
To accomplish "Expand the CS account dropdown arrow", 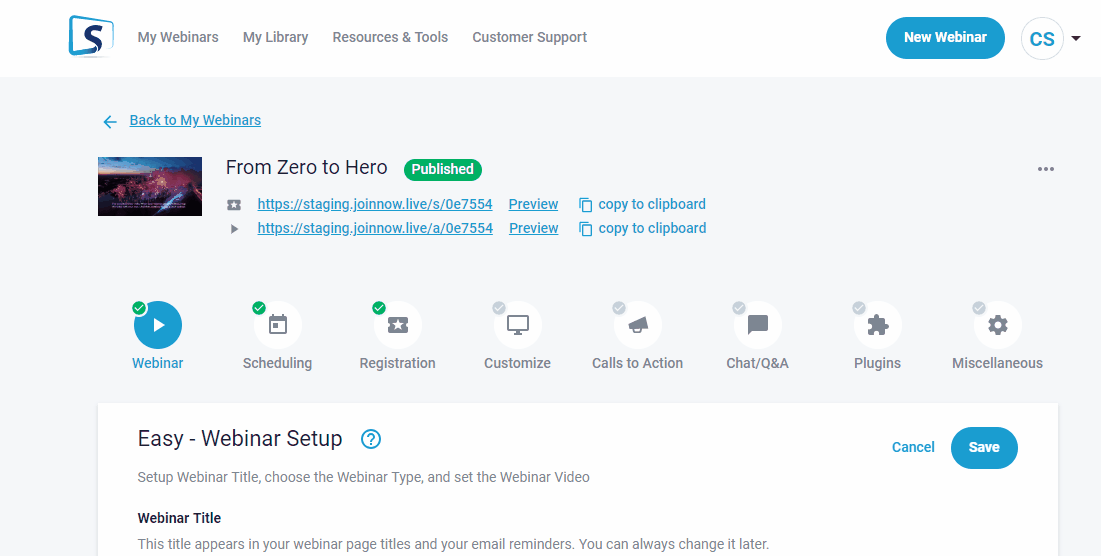I will [1076, 39].
